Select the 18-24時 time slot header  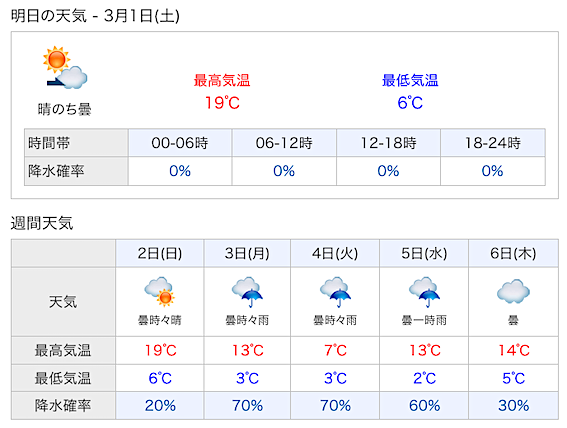pos(493,143)
